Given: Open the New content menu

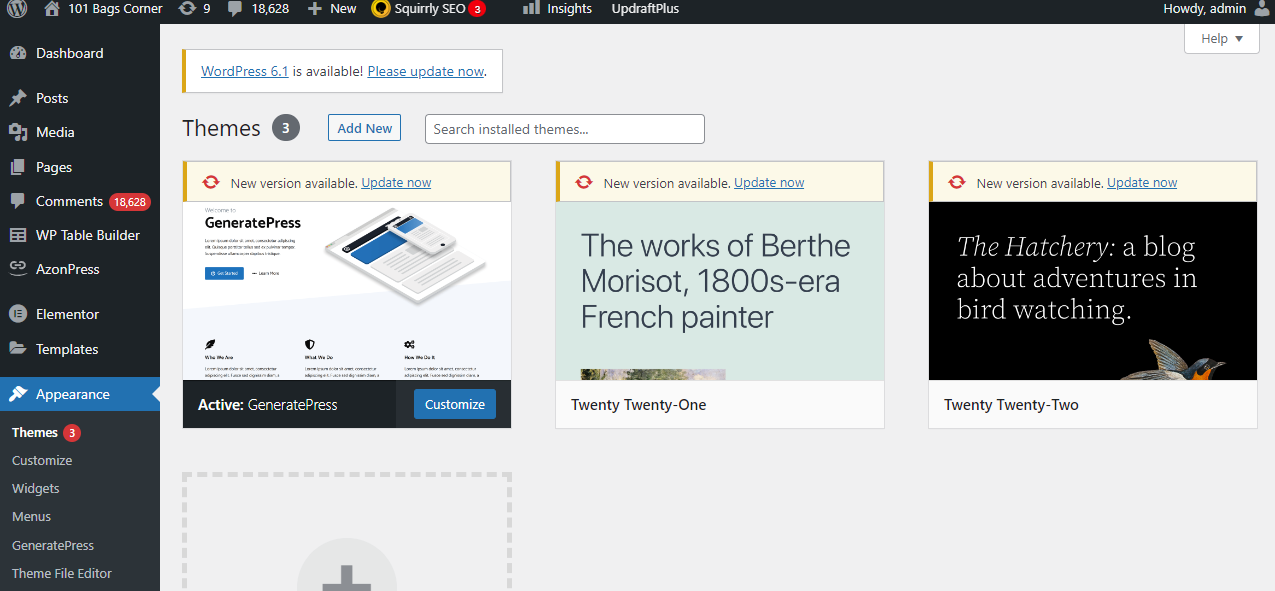Looking at the screenshot, I should [332, 9].
